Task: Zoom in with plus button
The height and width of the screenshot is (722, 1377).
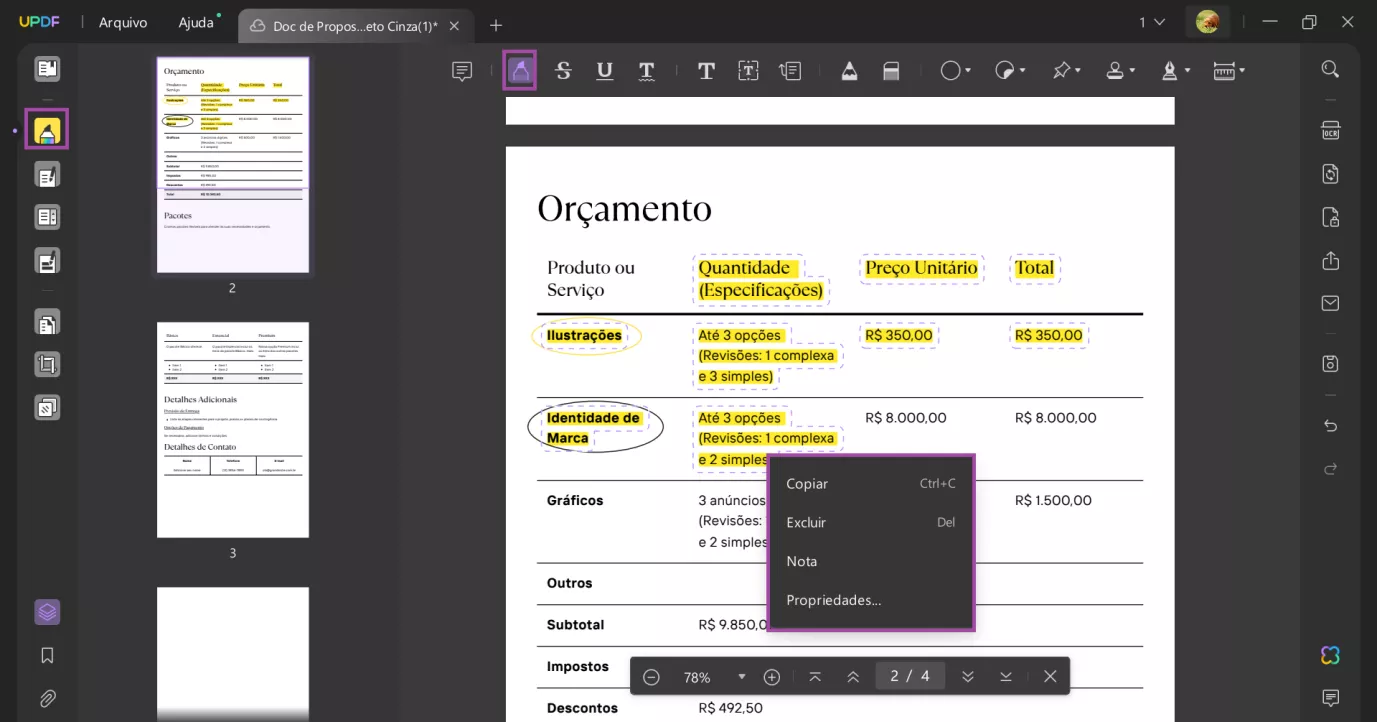Action: [x=772, y=677]
